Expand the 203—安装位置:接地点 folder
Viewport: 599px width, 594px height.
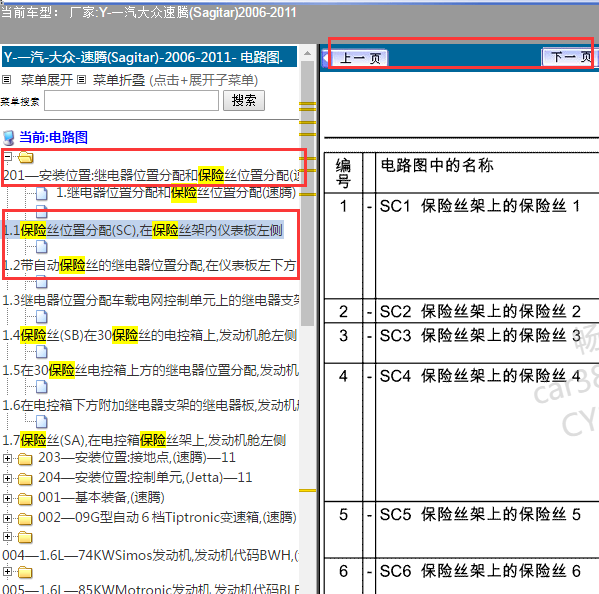(7, 458)
